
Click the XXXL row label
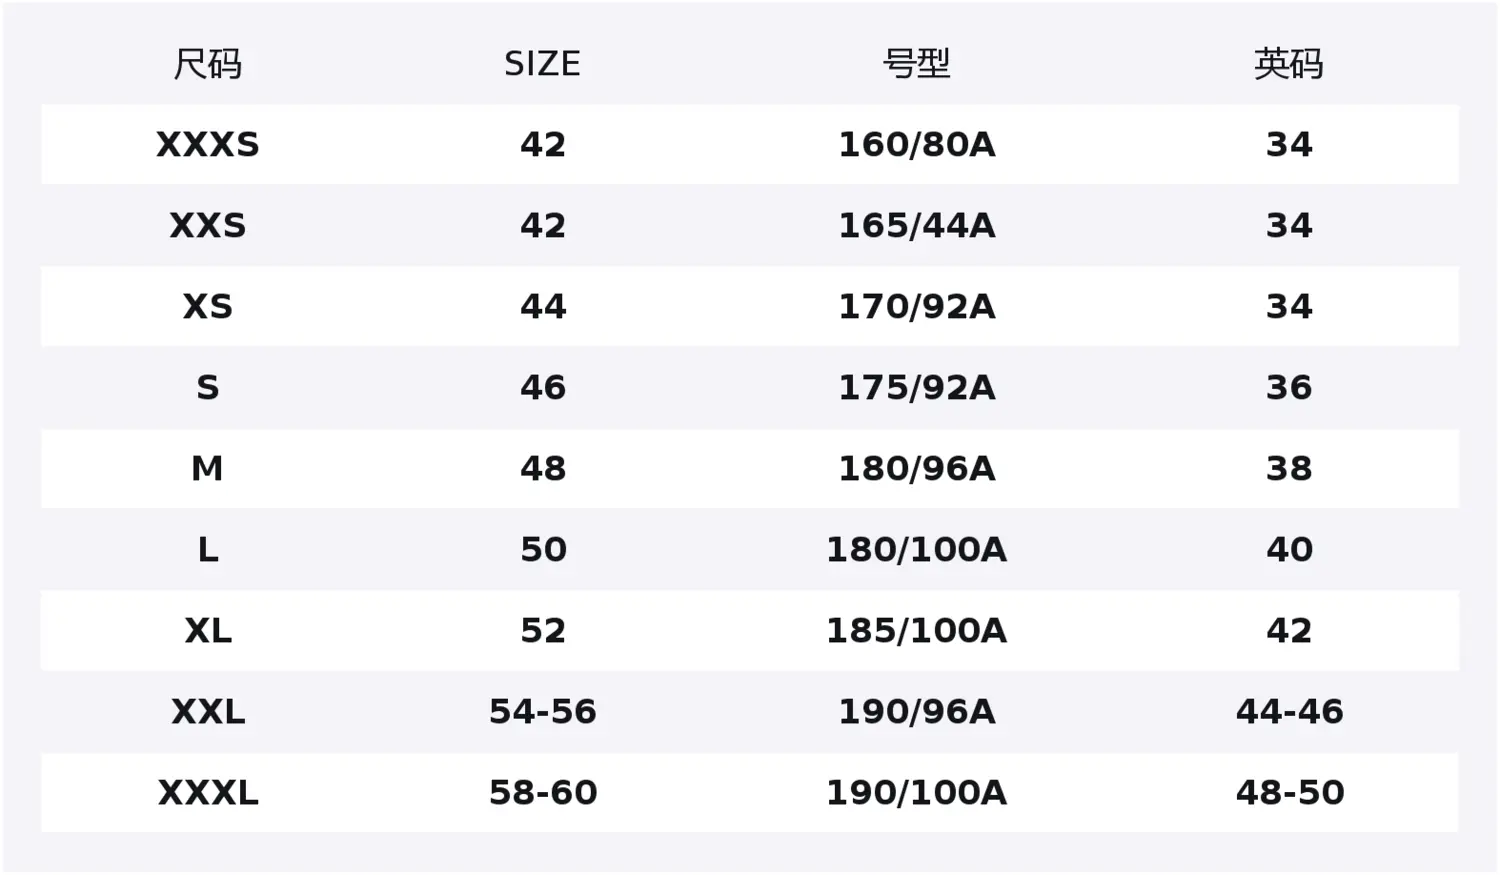[x=208, y=793]
